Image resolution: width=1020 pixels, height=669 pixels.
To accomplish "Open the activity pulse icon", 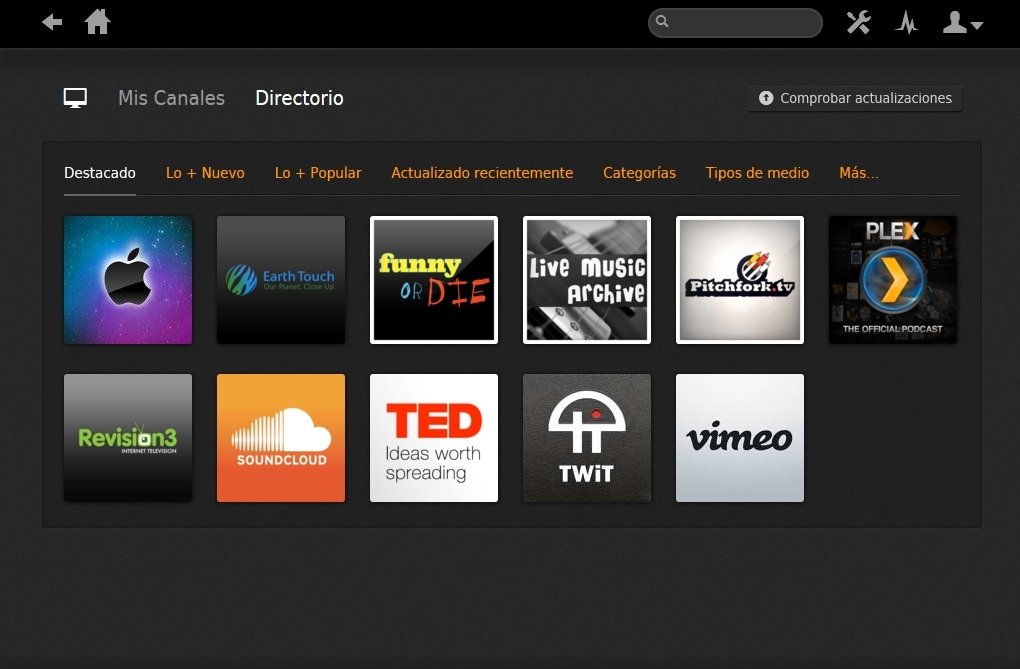I will (x=906, y=23).
